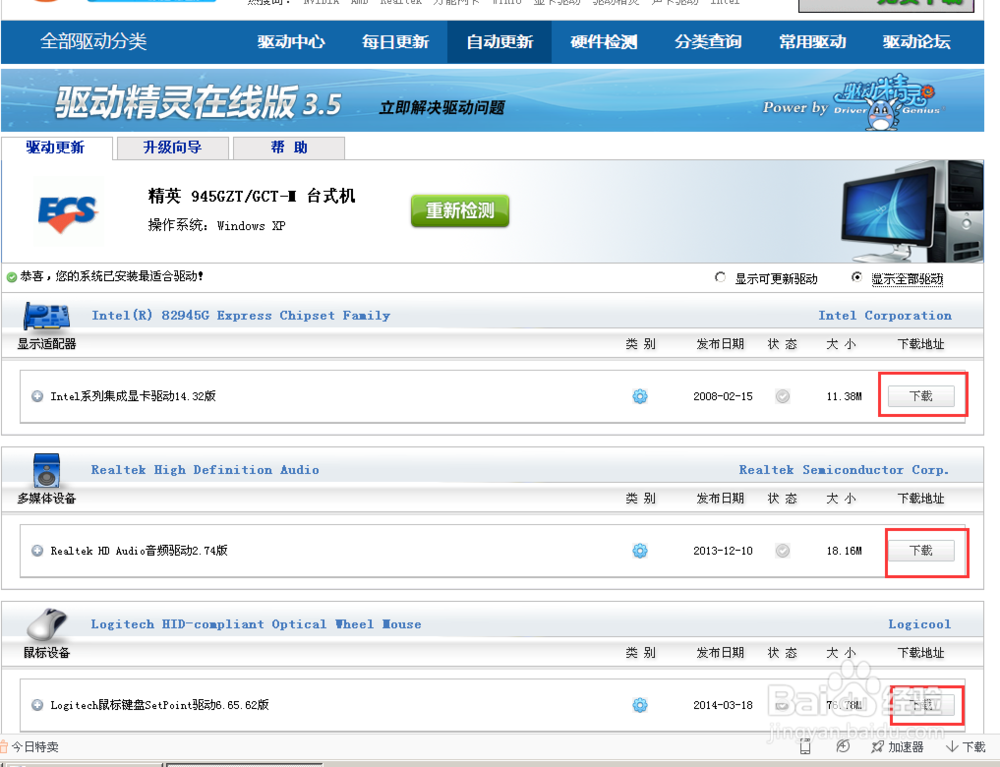The height and width of the screenshot is (767, 1000).
Task: Open the 每日更新 navigation item
Action: click(395, 42)
